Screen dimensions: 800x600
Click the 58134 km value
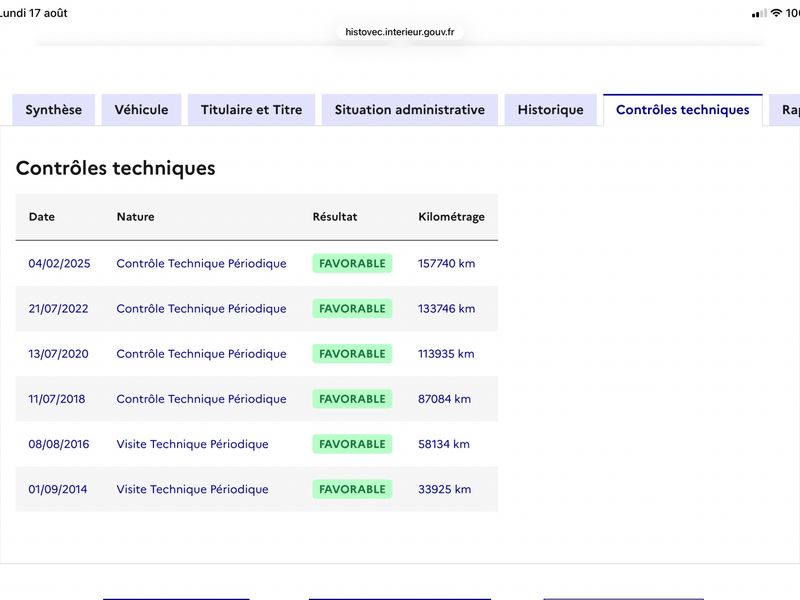[x=444, y=444]
